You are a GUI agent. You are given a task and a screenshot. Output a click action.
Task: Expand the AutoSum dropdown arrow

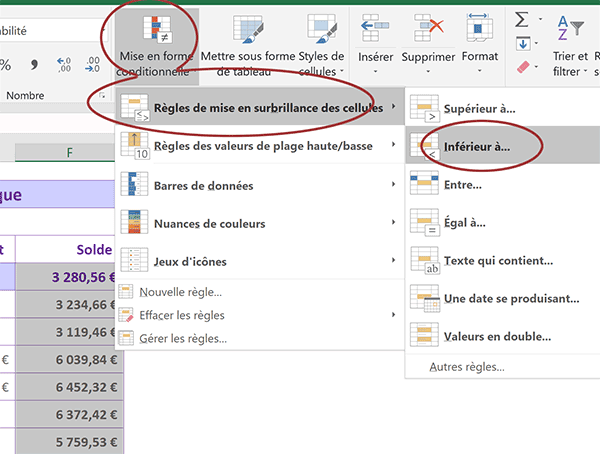click(x=540, y=19)
